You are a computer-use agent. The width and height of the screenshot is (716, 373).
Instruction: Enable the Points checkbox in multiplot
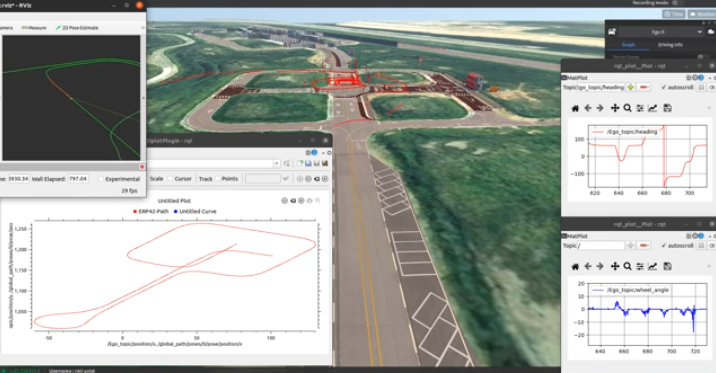point(217,179)
